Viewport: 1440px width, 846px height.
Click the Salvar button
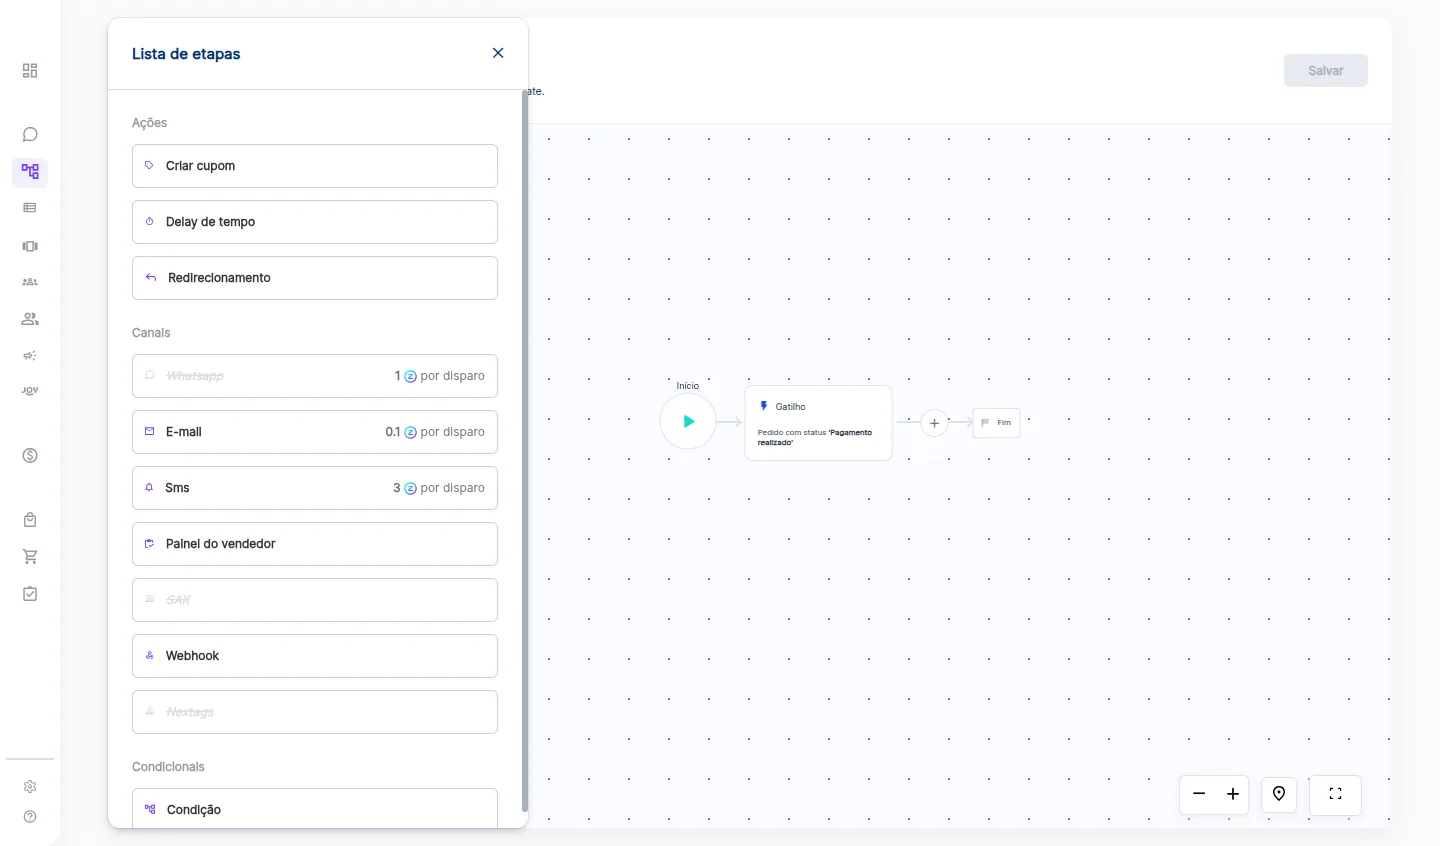click(x=1326, y=71)
